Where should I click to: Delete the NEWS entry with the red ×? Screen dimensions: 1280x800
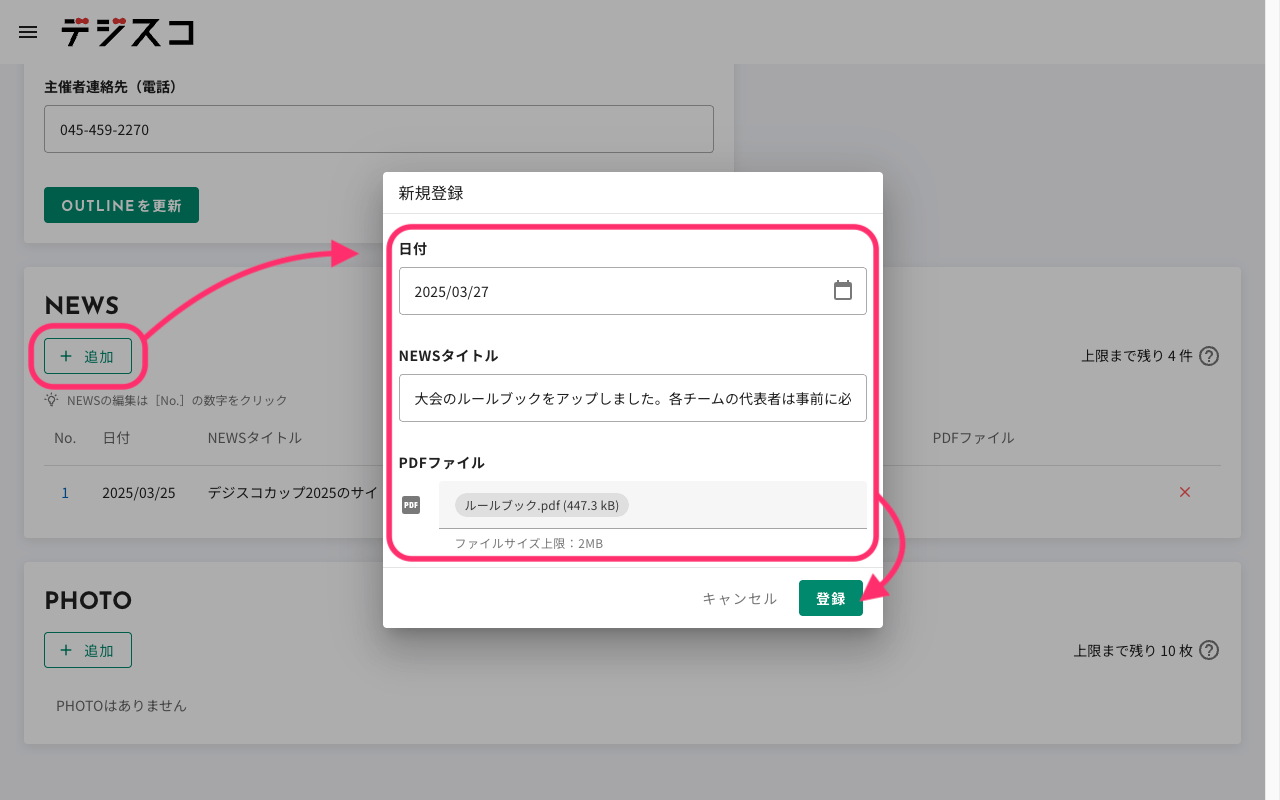1185,492
